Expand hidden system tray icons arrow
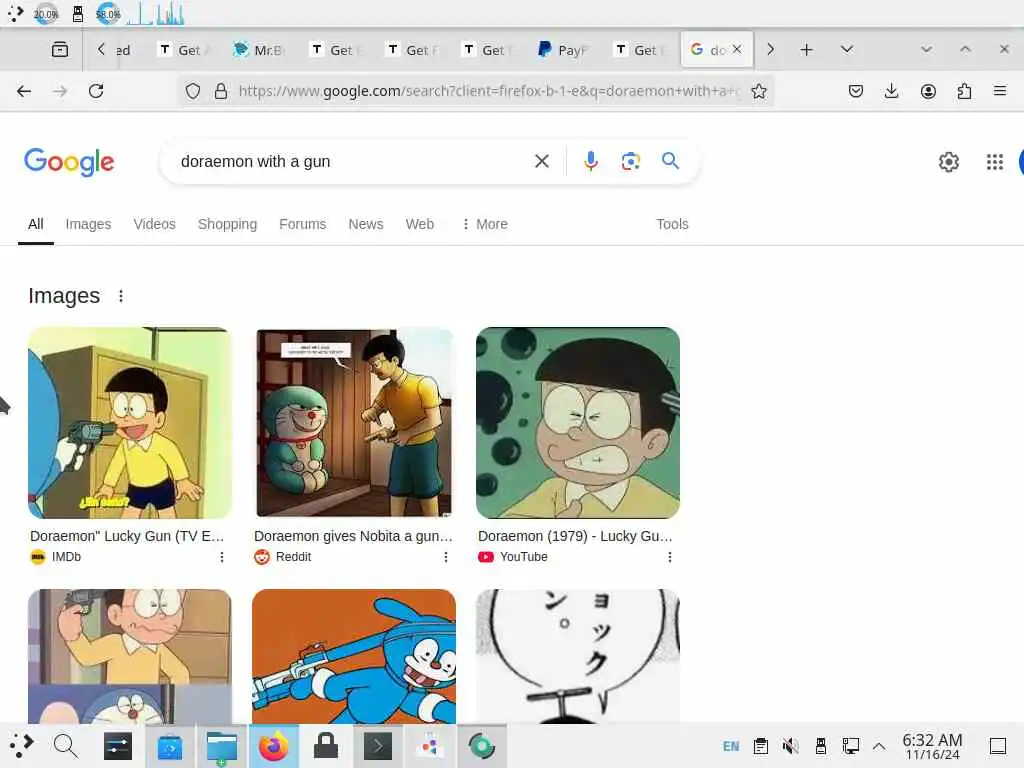 [879, 746]
